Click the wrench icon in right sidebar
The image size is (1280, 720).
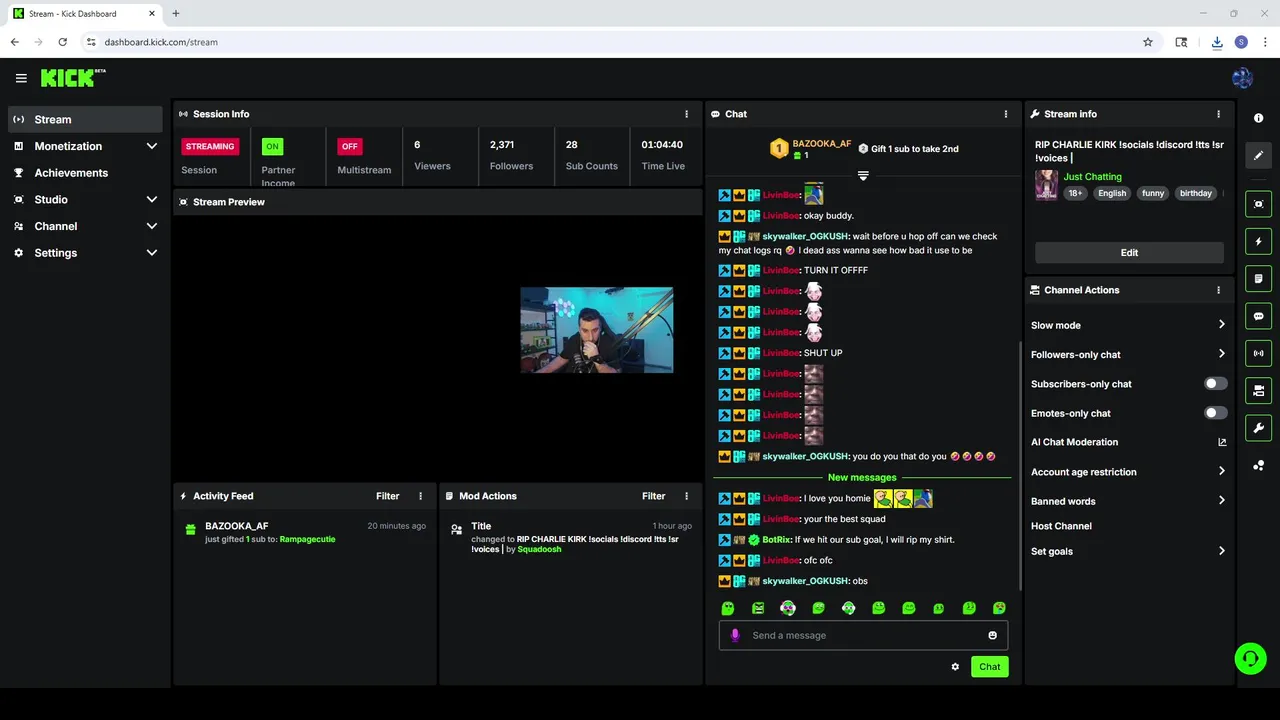point(1258,428)
